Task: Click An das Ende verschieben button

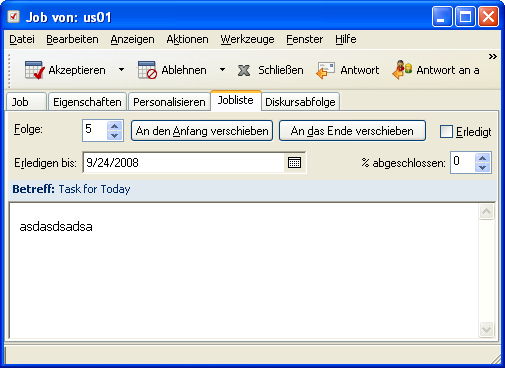Action: pyautogui.click(x=352, y=131)
